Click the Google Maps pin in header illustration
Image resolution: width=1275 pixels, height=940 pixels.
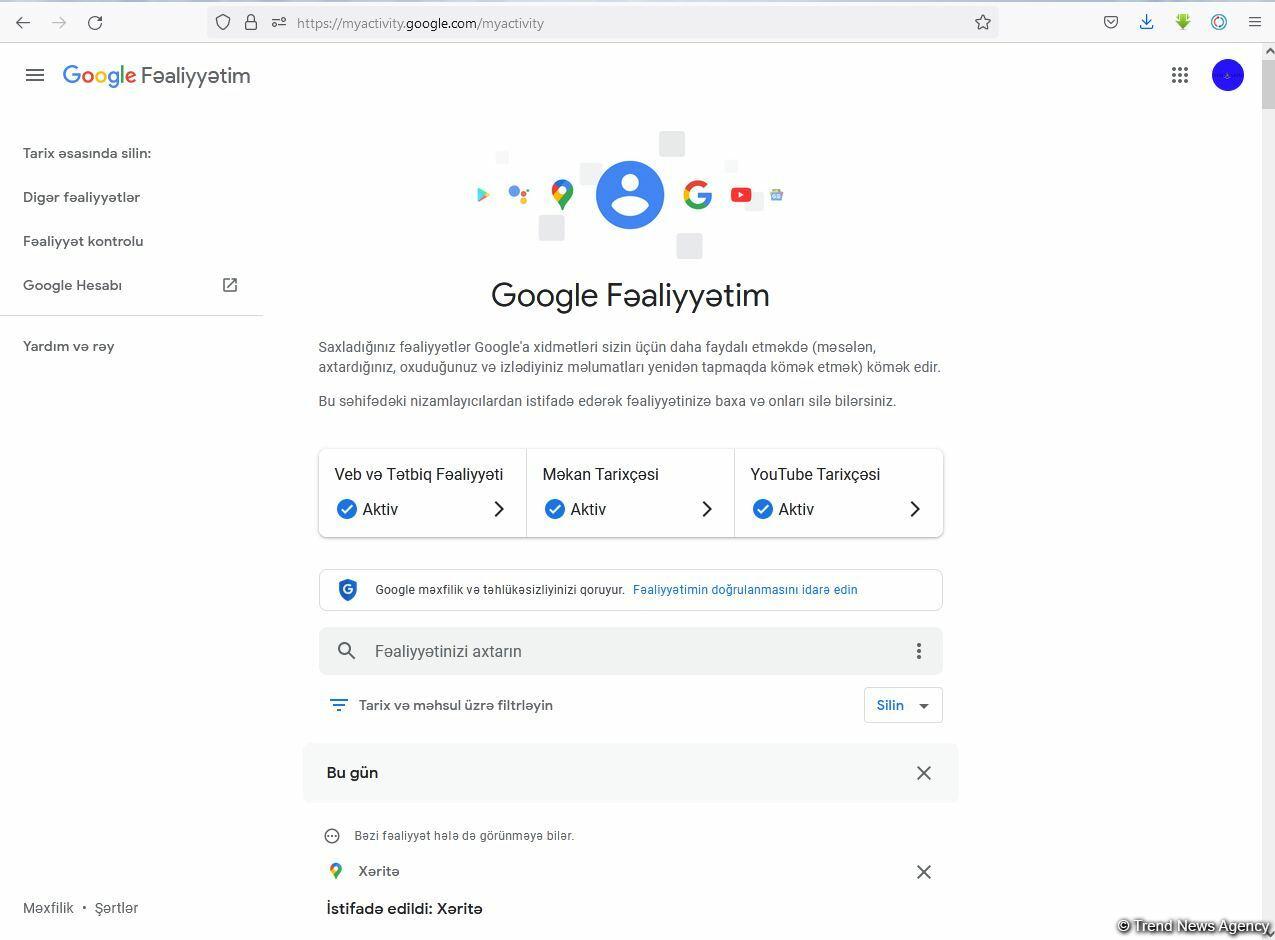(x=562, y=194)
